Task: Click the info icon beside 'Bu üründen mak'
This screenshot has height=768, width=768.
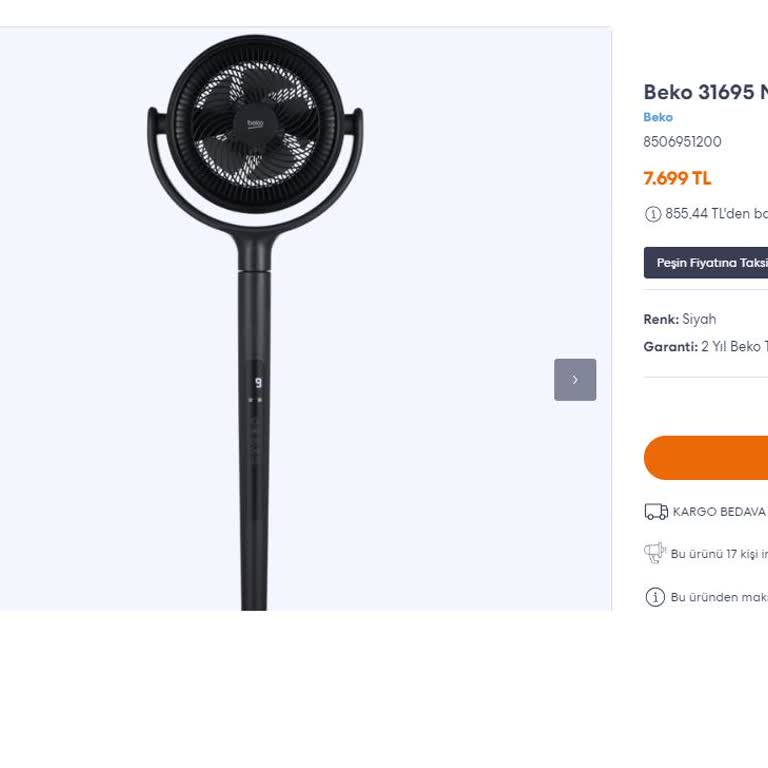Action: pos(655,597)
